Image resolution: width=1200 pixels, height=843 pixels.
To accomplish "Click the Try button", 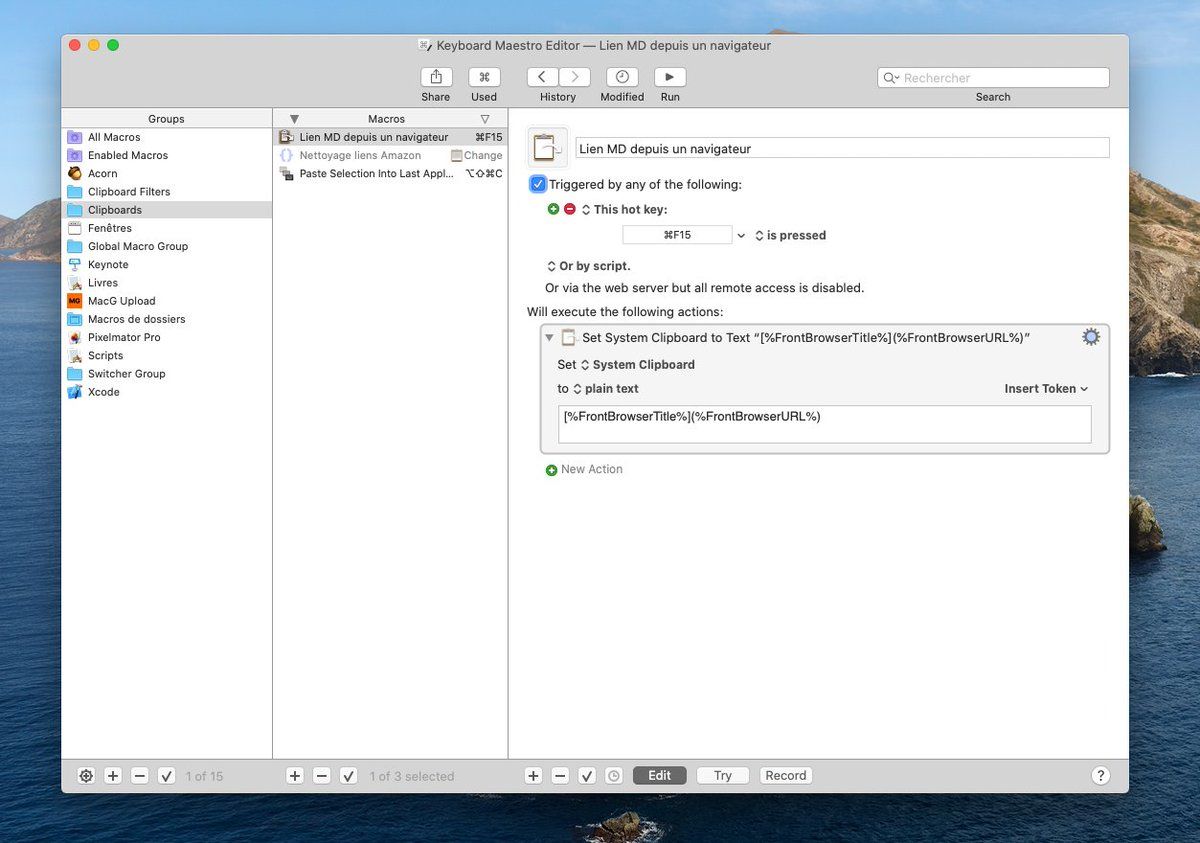I will [x=723, y=775].
